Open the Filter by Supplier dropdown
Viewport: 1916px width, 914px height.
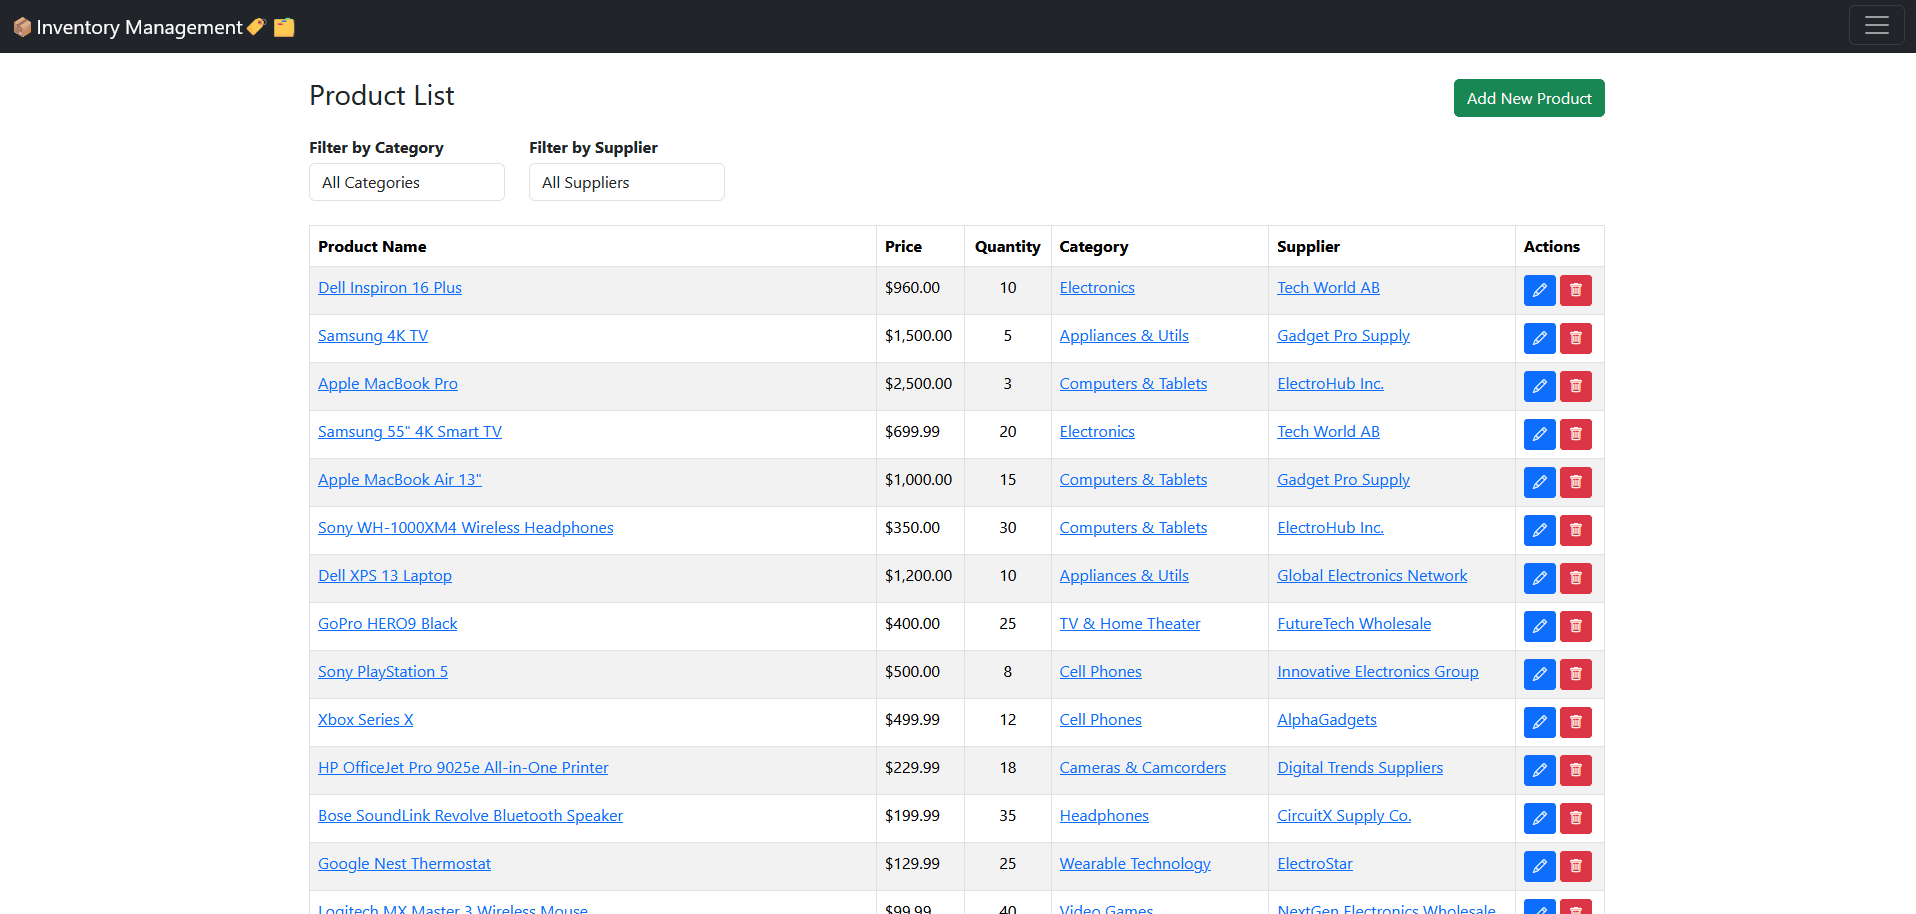tap(627, 182)
